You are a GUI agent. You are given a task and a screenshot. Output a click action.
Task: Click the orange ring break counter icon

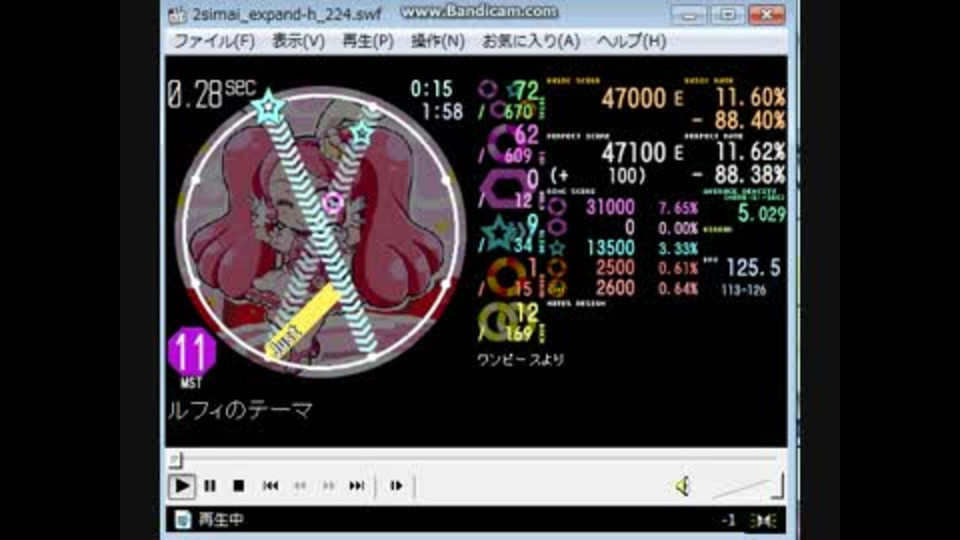pyautogui.click(x=506, y=276)
